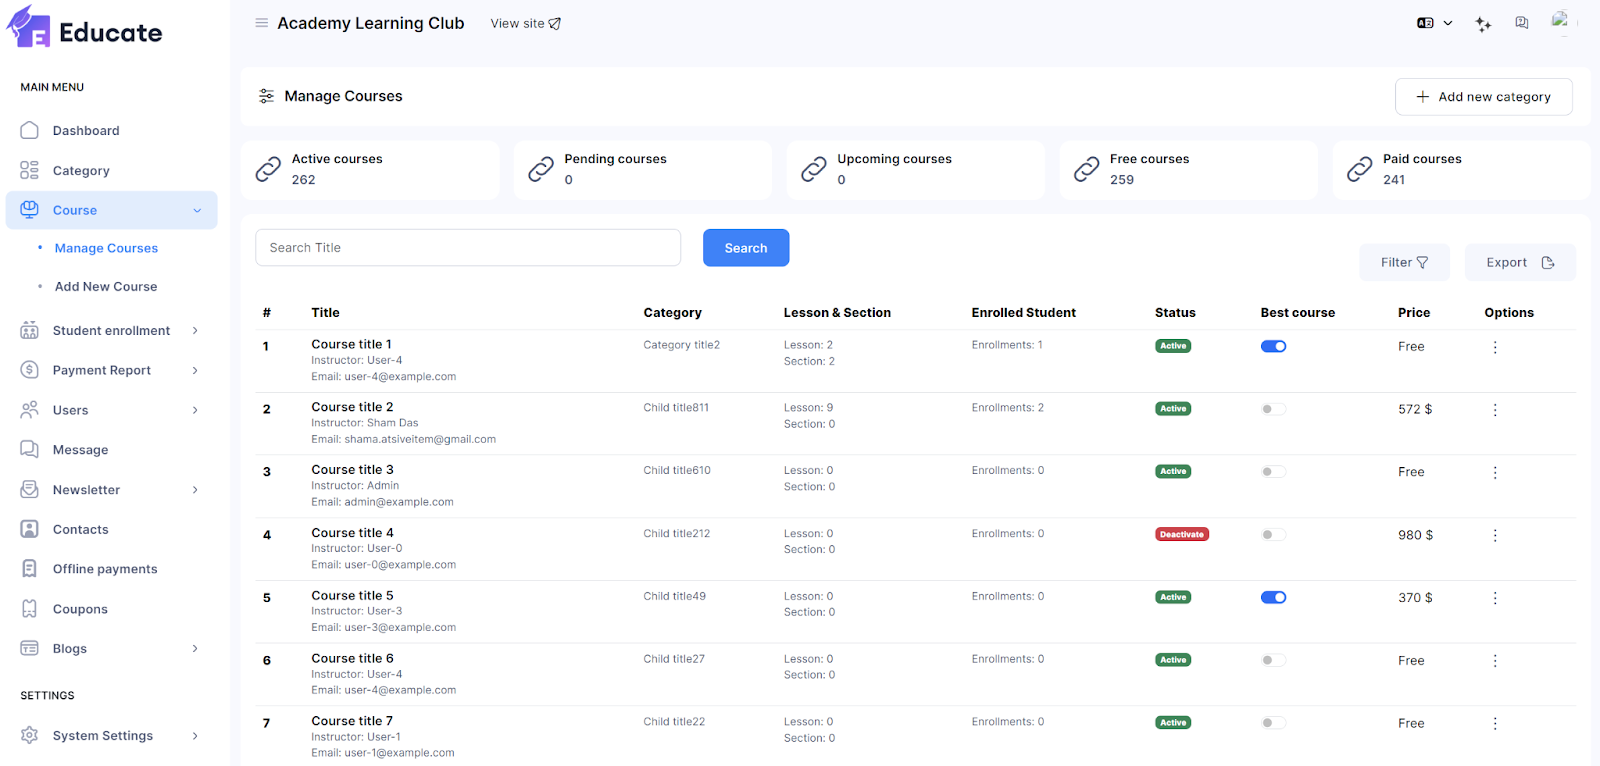This screenshot has height=766, width=1600.
Task: Click the Active courses link icon
Action: [x=268, y=170]
